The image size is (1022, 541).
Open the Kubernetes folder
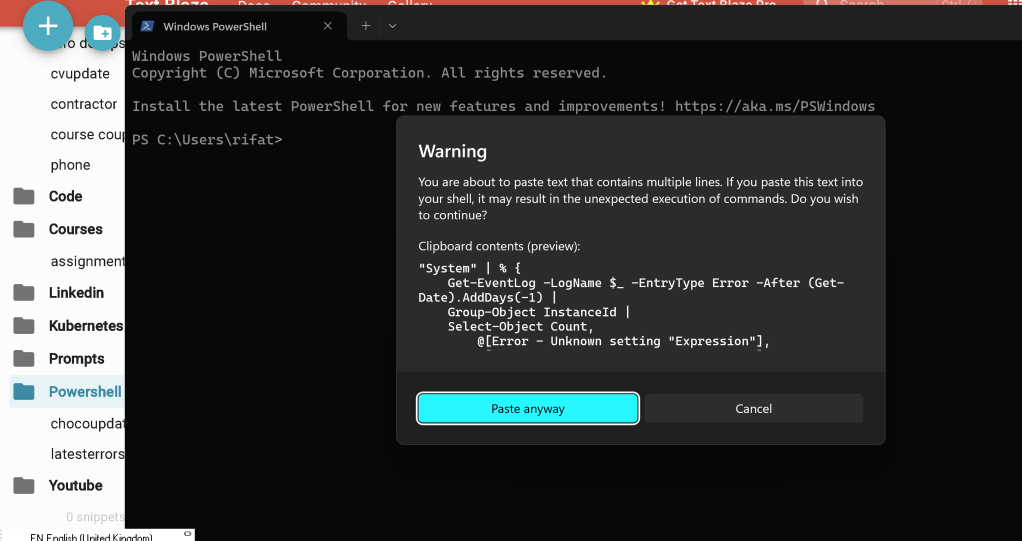(85, 326)
